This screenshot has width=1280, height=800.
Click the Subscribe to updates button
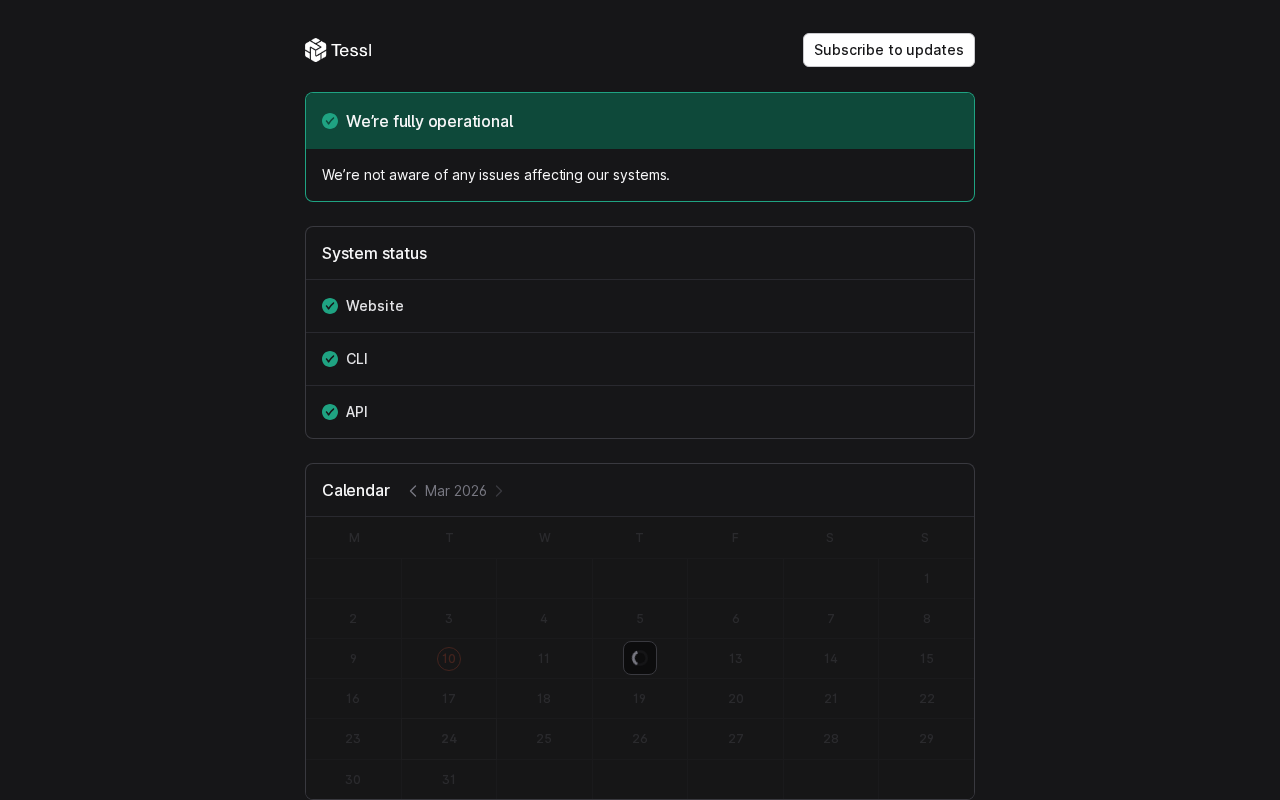(888, 50)
